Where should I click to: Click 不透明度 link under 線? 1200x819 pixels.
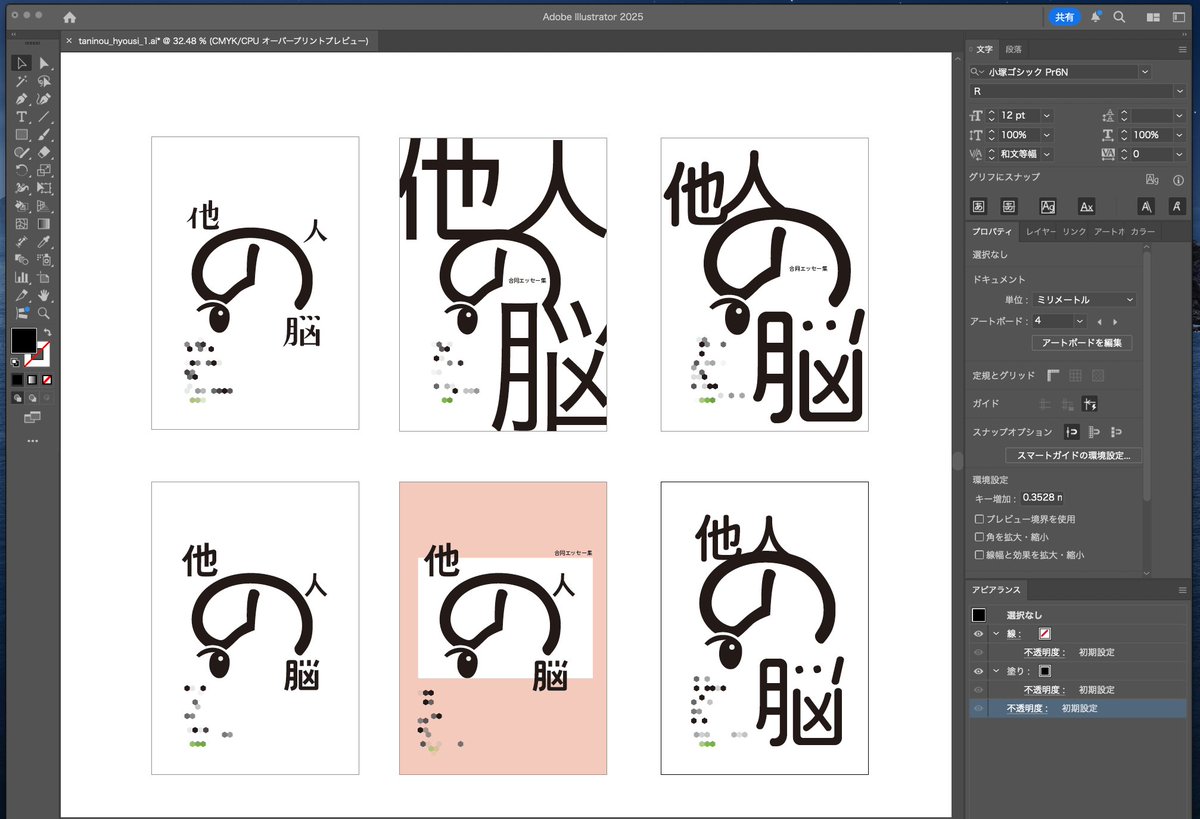pos(1044,652)
